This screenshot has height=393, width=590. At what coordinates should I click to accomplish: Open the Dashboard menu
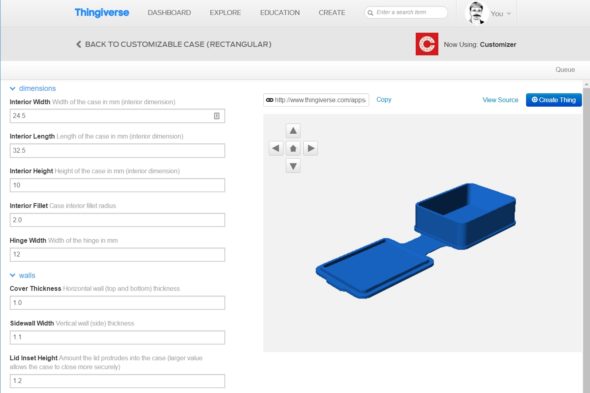coord(169,12)
